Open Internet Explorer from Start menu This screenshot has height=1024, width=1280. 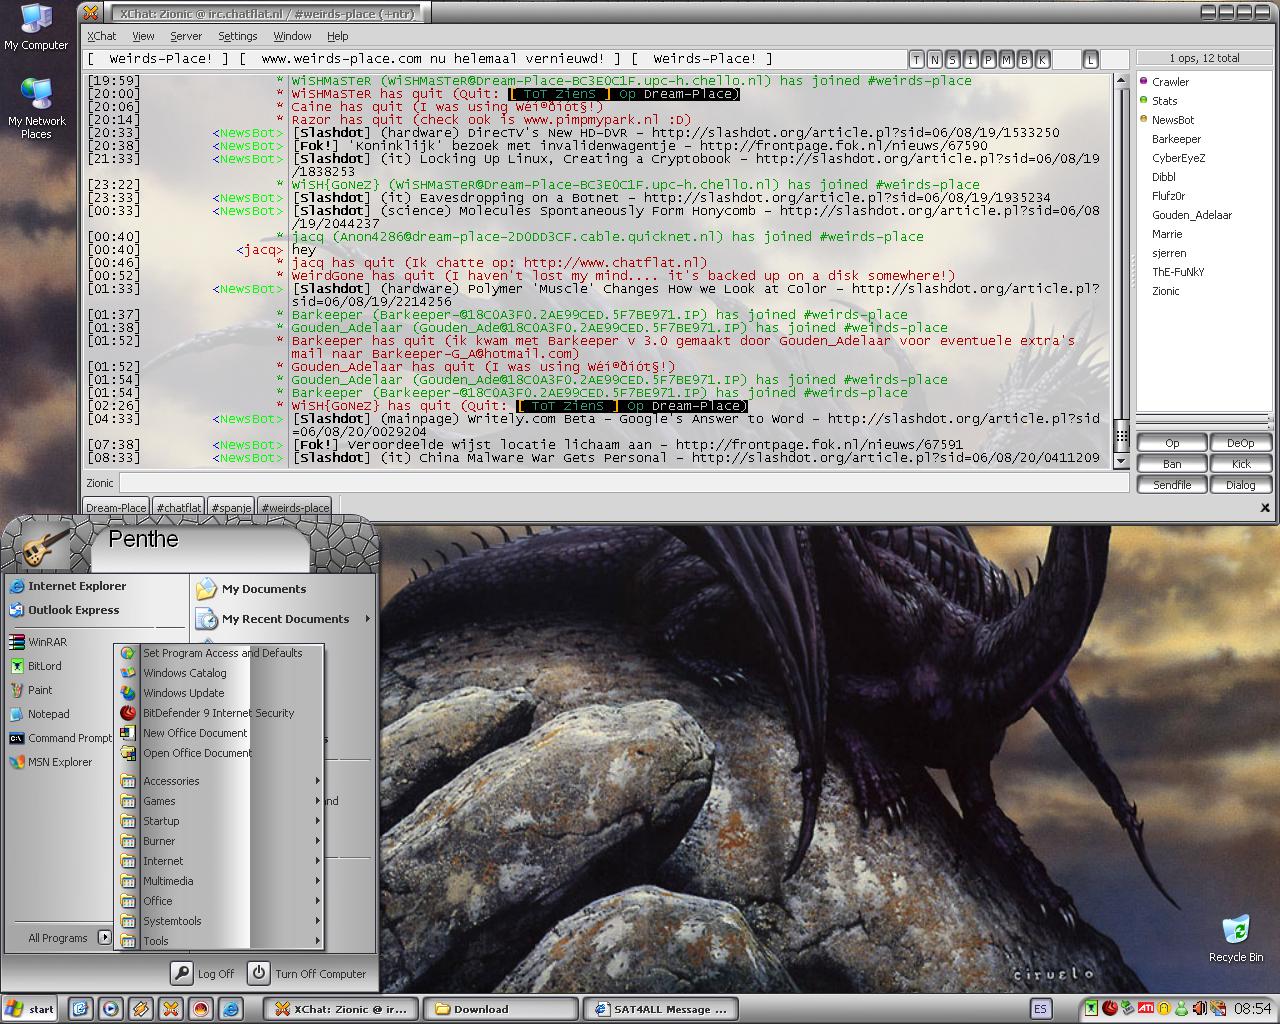[67, 586]
